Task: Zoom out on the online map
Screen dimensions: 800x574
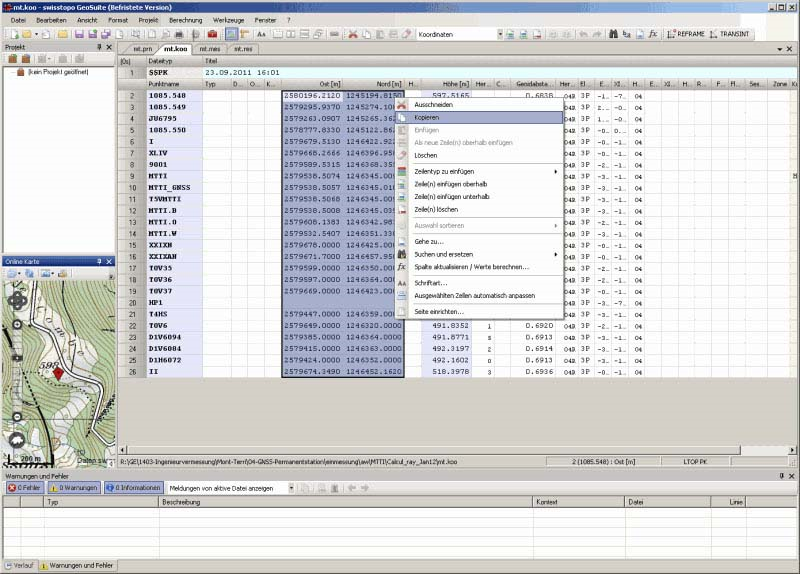Action: pyautogui.click(x=17, y=416)
